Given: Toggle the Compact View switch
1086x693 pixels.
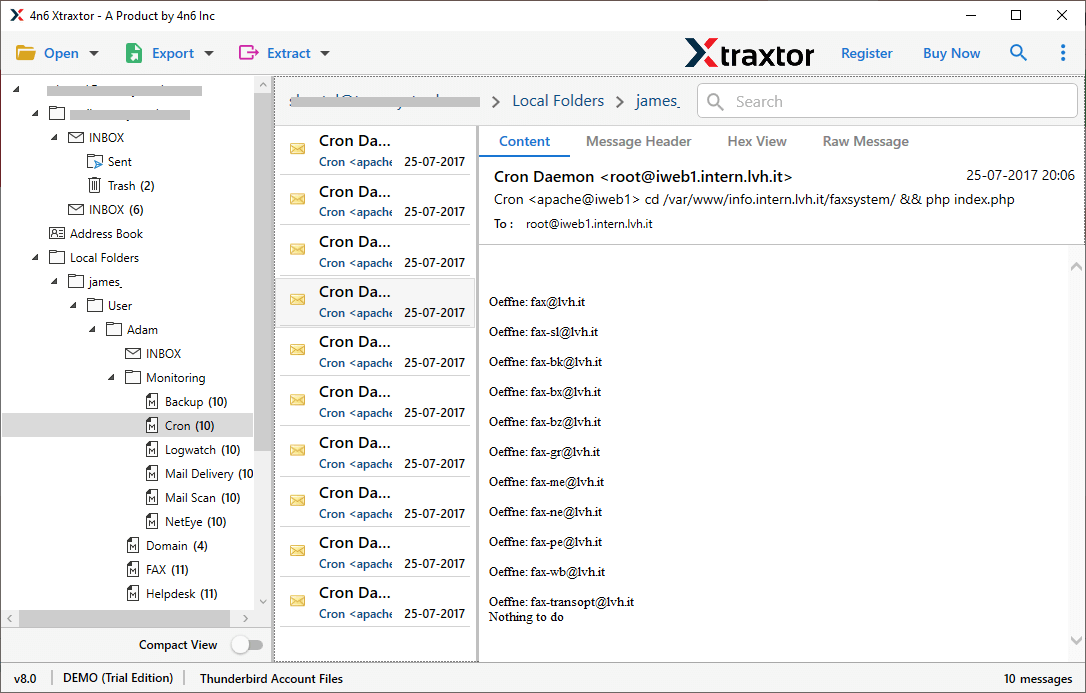Looking at the screenshot, I should [247, 645].
